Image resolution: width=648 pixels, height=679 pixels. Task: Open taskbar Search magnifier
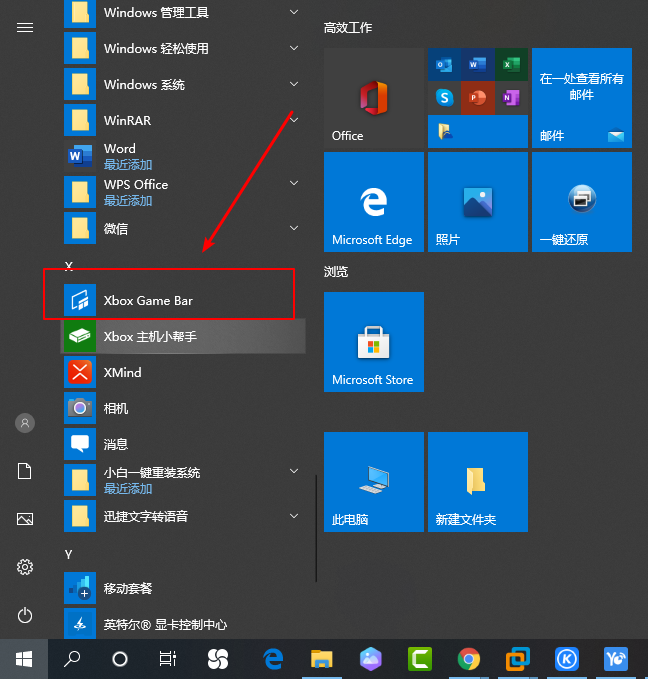(x=72, y=659)
